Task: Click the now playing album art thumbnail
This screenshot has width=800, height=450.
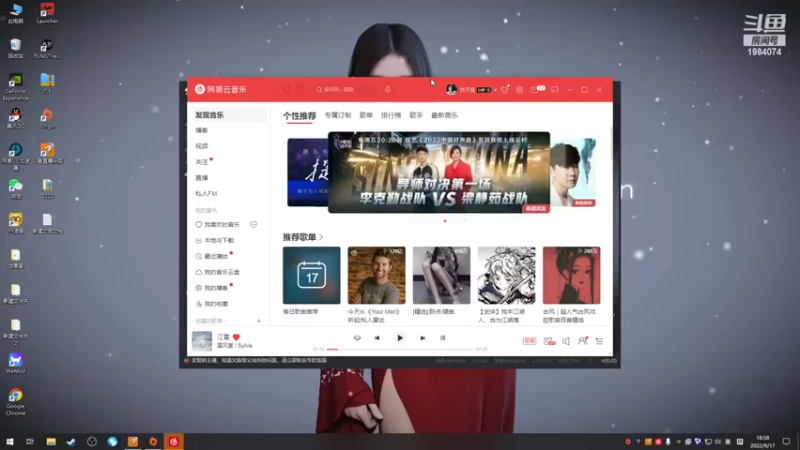Action: point(202,341)
